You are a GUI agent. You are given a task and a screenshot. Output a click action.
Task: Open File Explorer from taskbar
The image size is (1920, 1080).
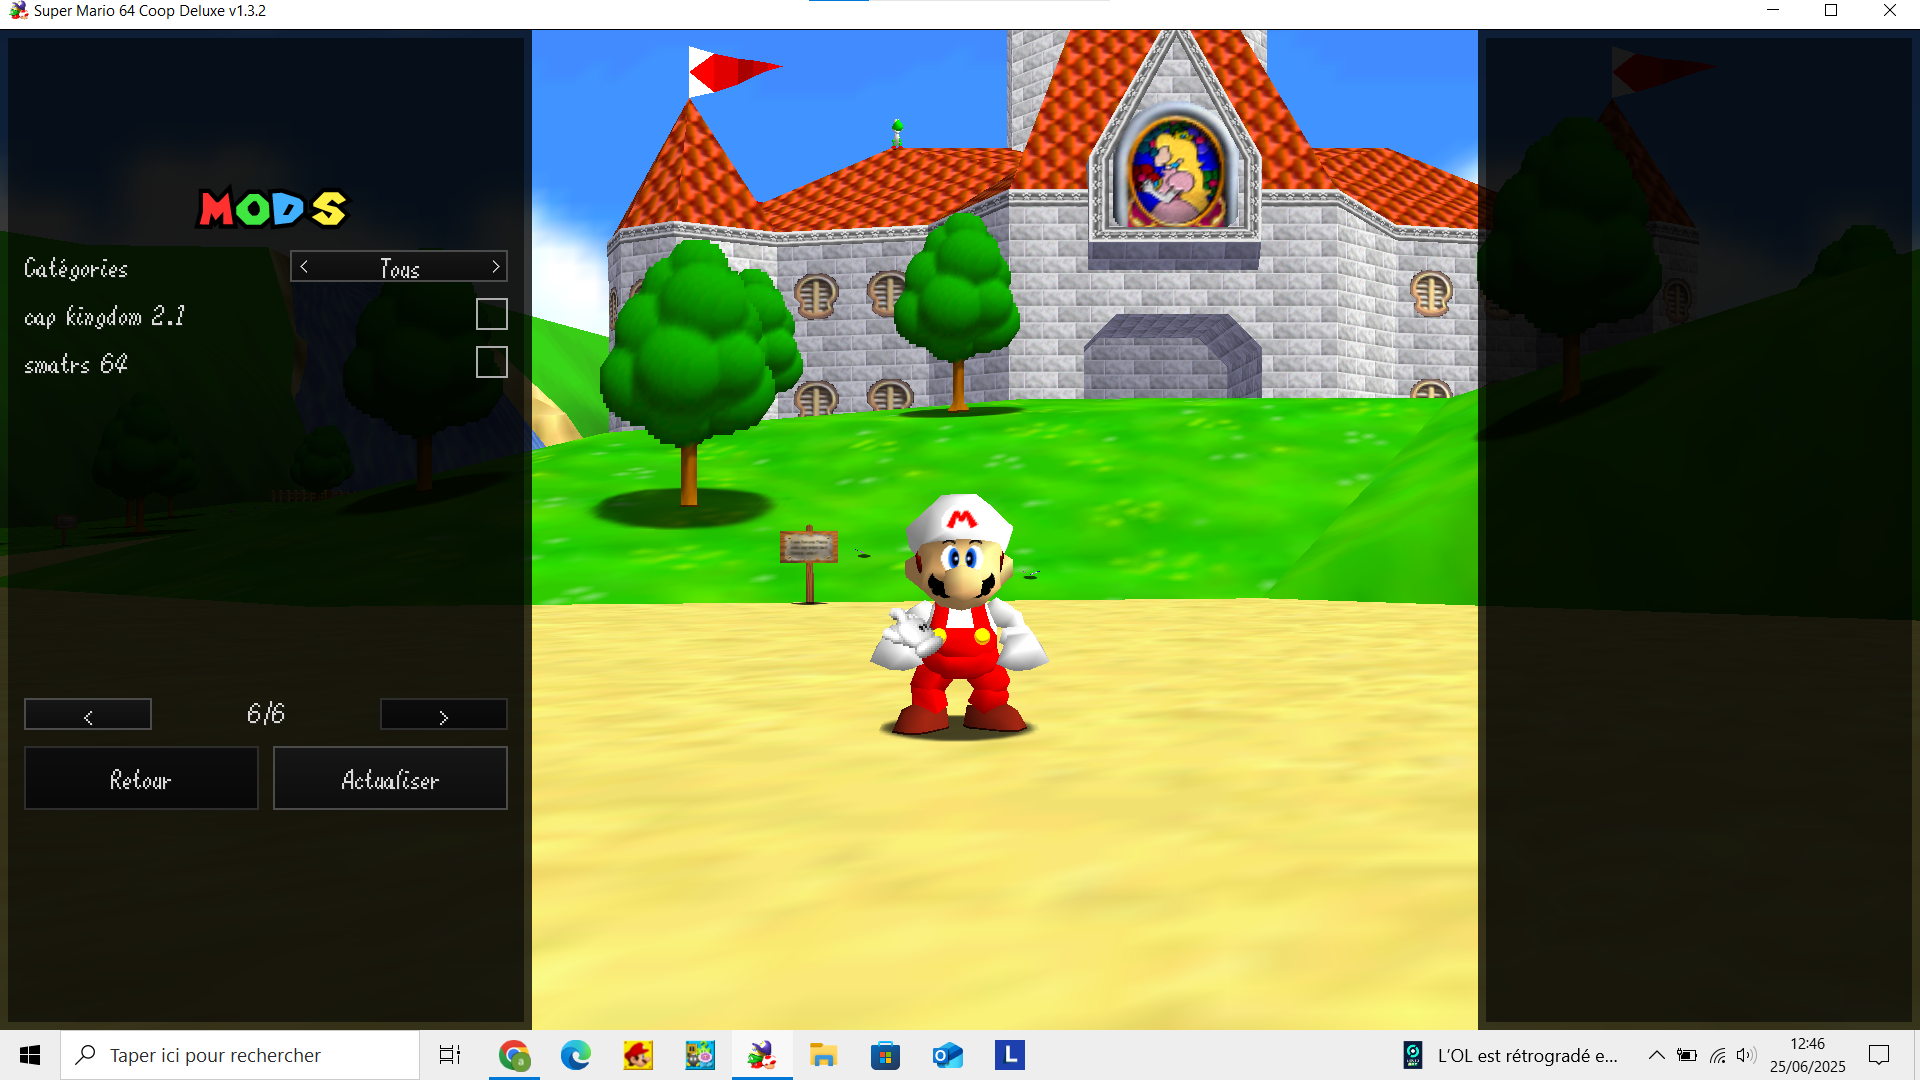pyautogui.click(x=824, y=1055)
